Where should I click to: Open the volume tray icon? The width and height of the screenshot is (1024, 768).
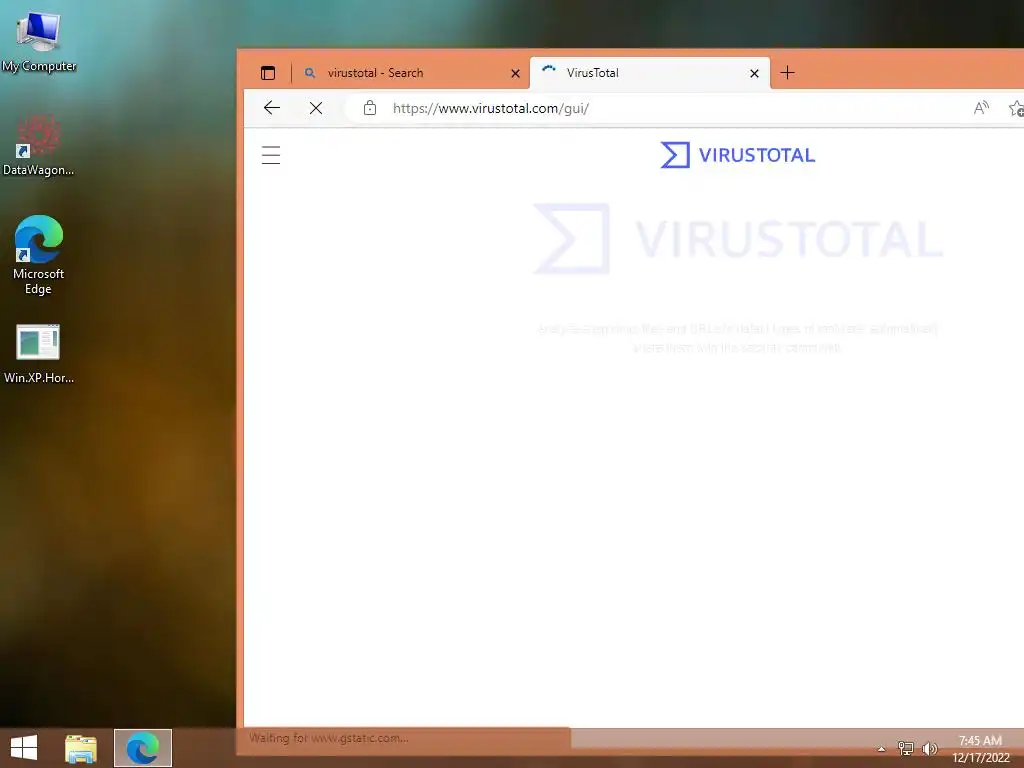[929, 748]
